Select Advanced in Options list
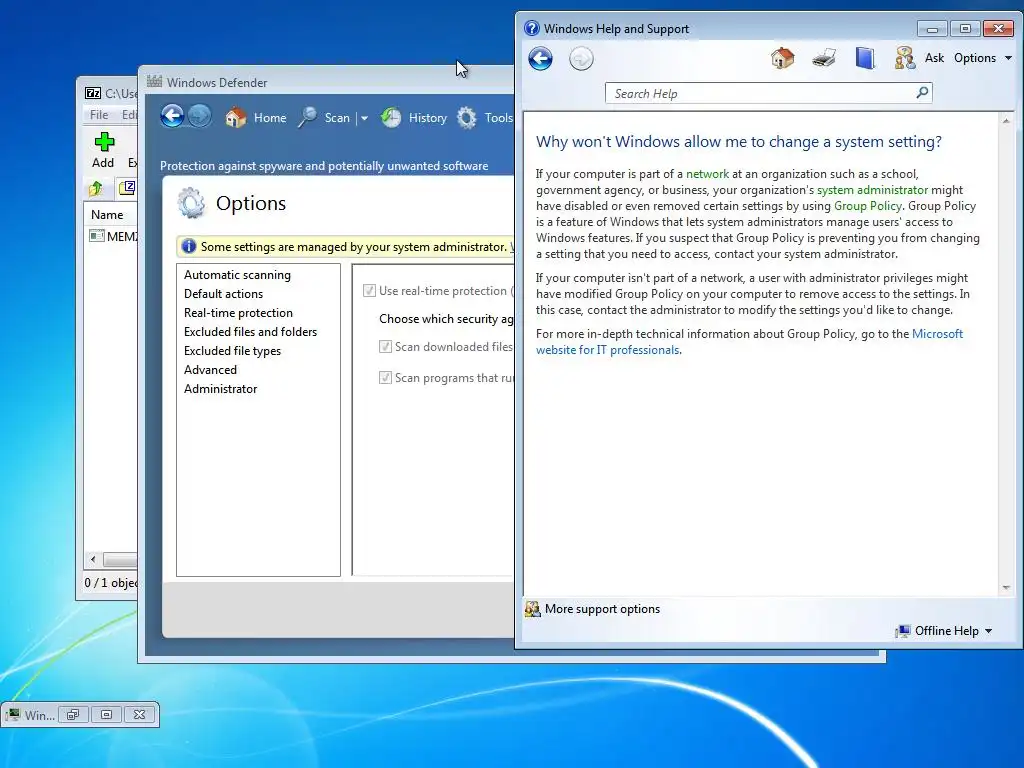 tap(210, 370)
